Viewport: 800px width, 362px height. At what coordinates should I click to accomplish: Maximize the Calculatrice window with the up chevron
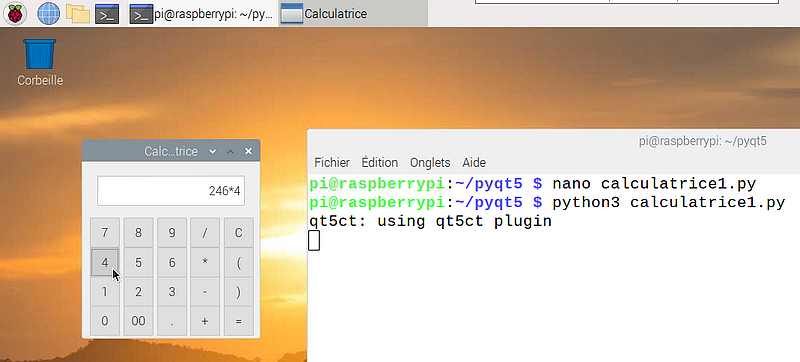[x=231, y=151]
